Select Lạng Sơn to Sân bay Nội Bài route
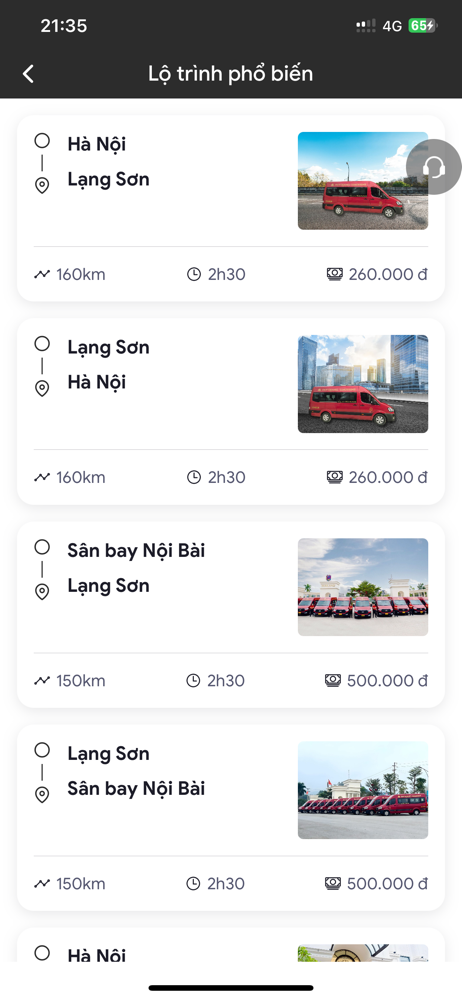Image resolution: width=462 pixels, height=1000 pixels. pos(231,818)
